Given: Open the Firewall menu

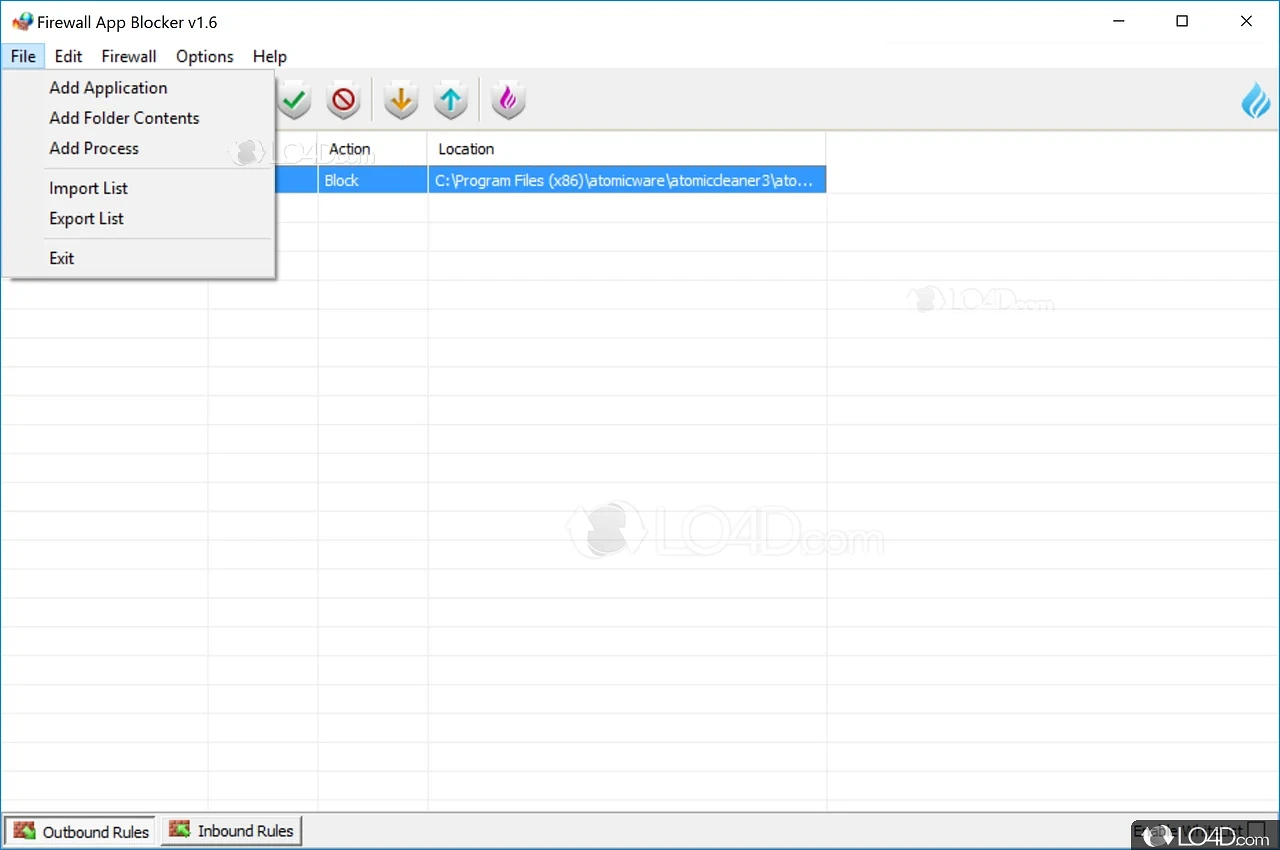Looking at the screenshot, I should [x=129, y=57].
